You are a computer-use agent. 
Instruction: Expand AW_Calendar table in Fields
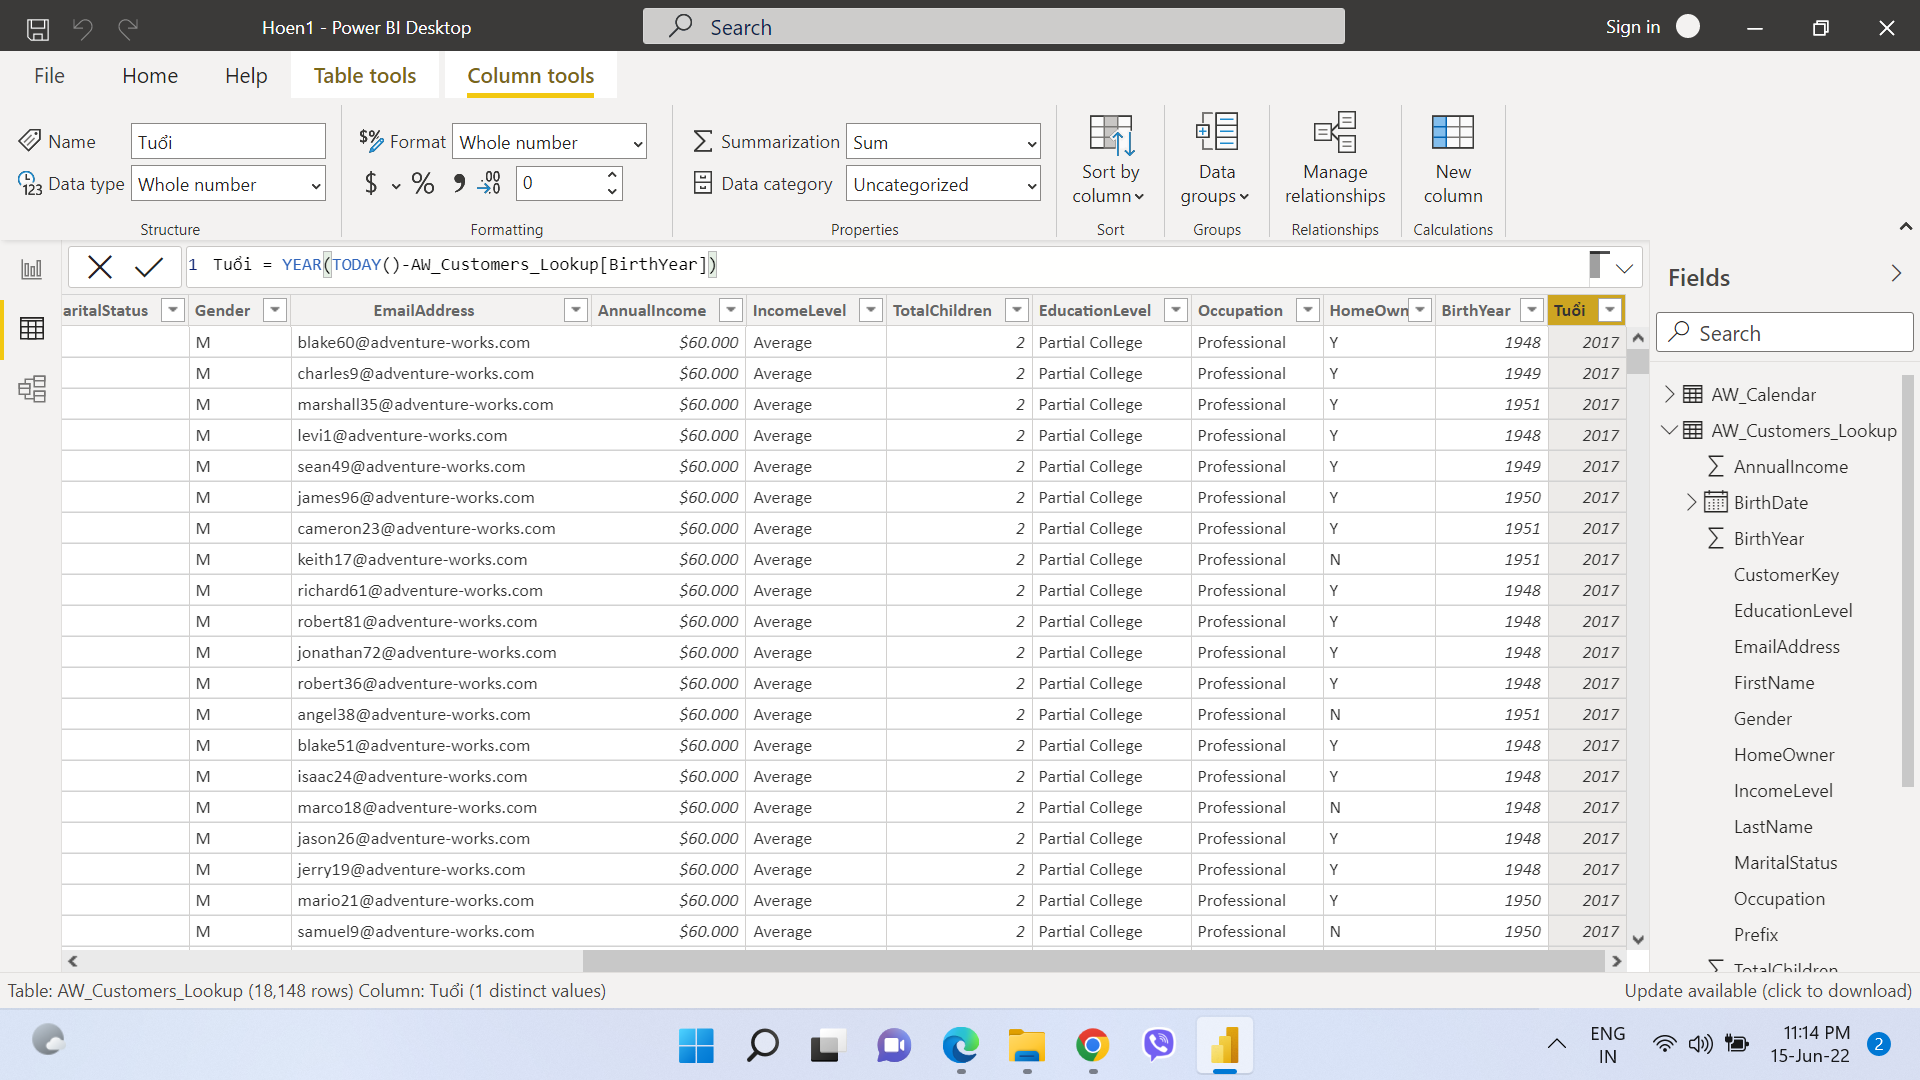[x=1669, y=394]
